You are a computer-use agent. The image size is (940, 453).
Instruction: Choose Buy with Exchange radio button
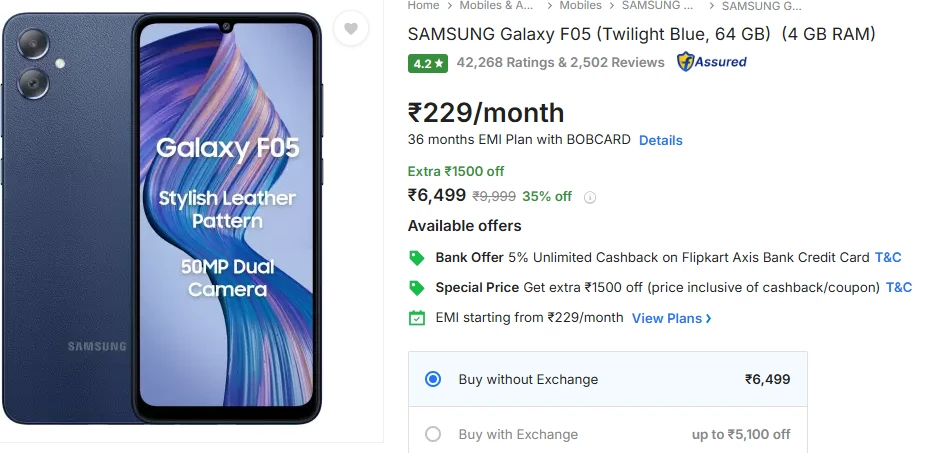(x=433, y=434)
